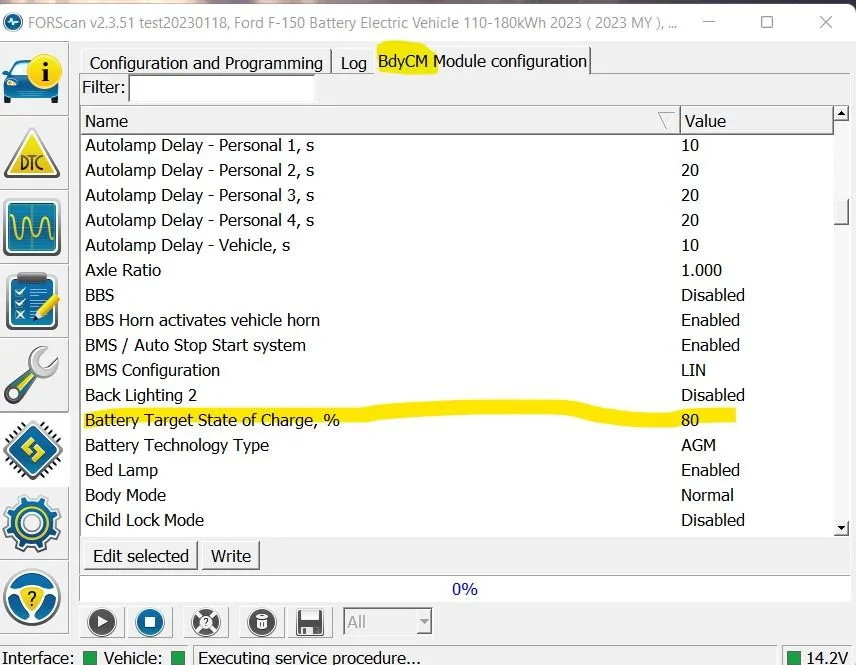Viewport: 856px width, 665px height.
Task: Open the Oscilloscope live data view
Action: [33, 227]
